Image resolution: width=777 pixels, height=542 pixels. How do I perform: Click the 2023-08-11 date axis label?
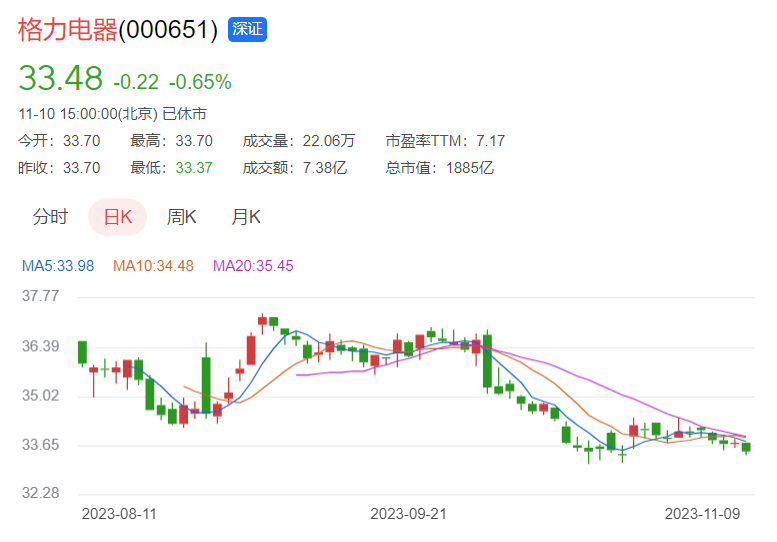(x=119, y=514)
